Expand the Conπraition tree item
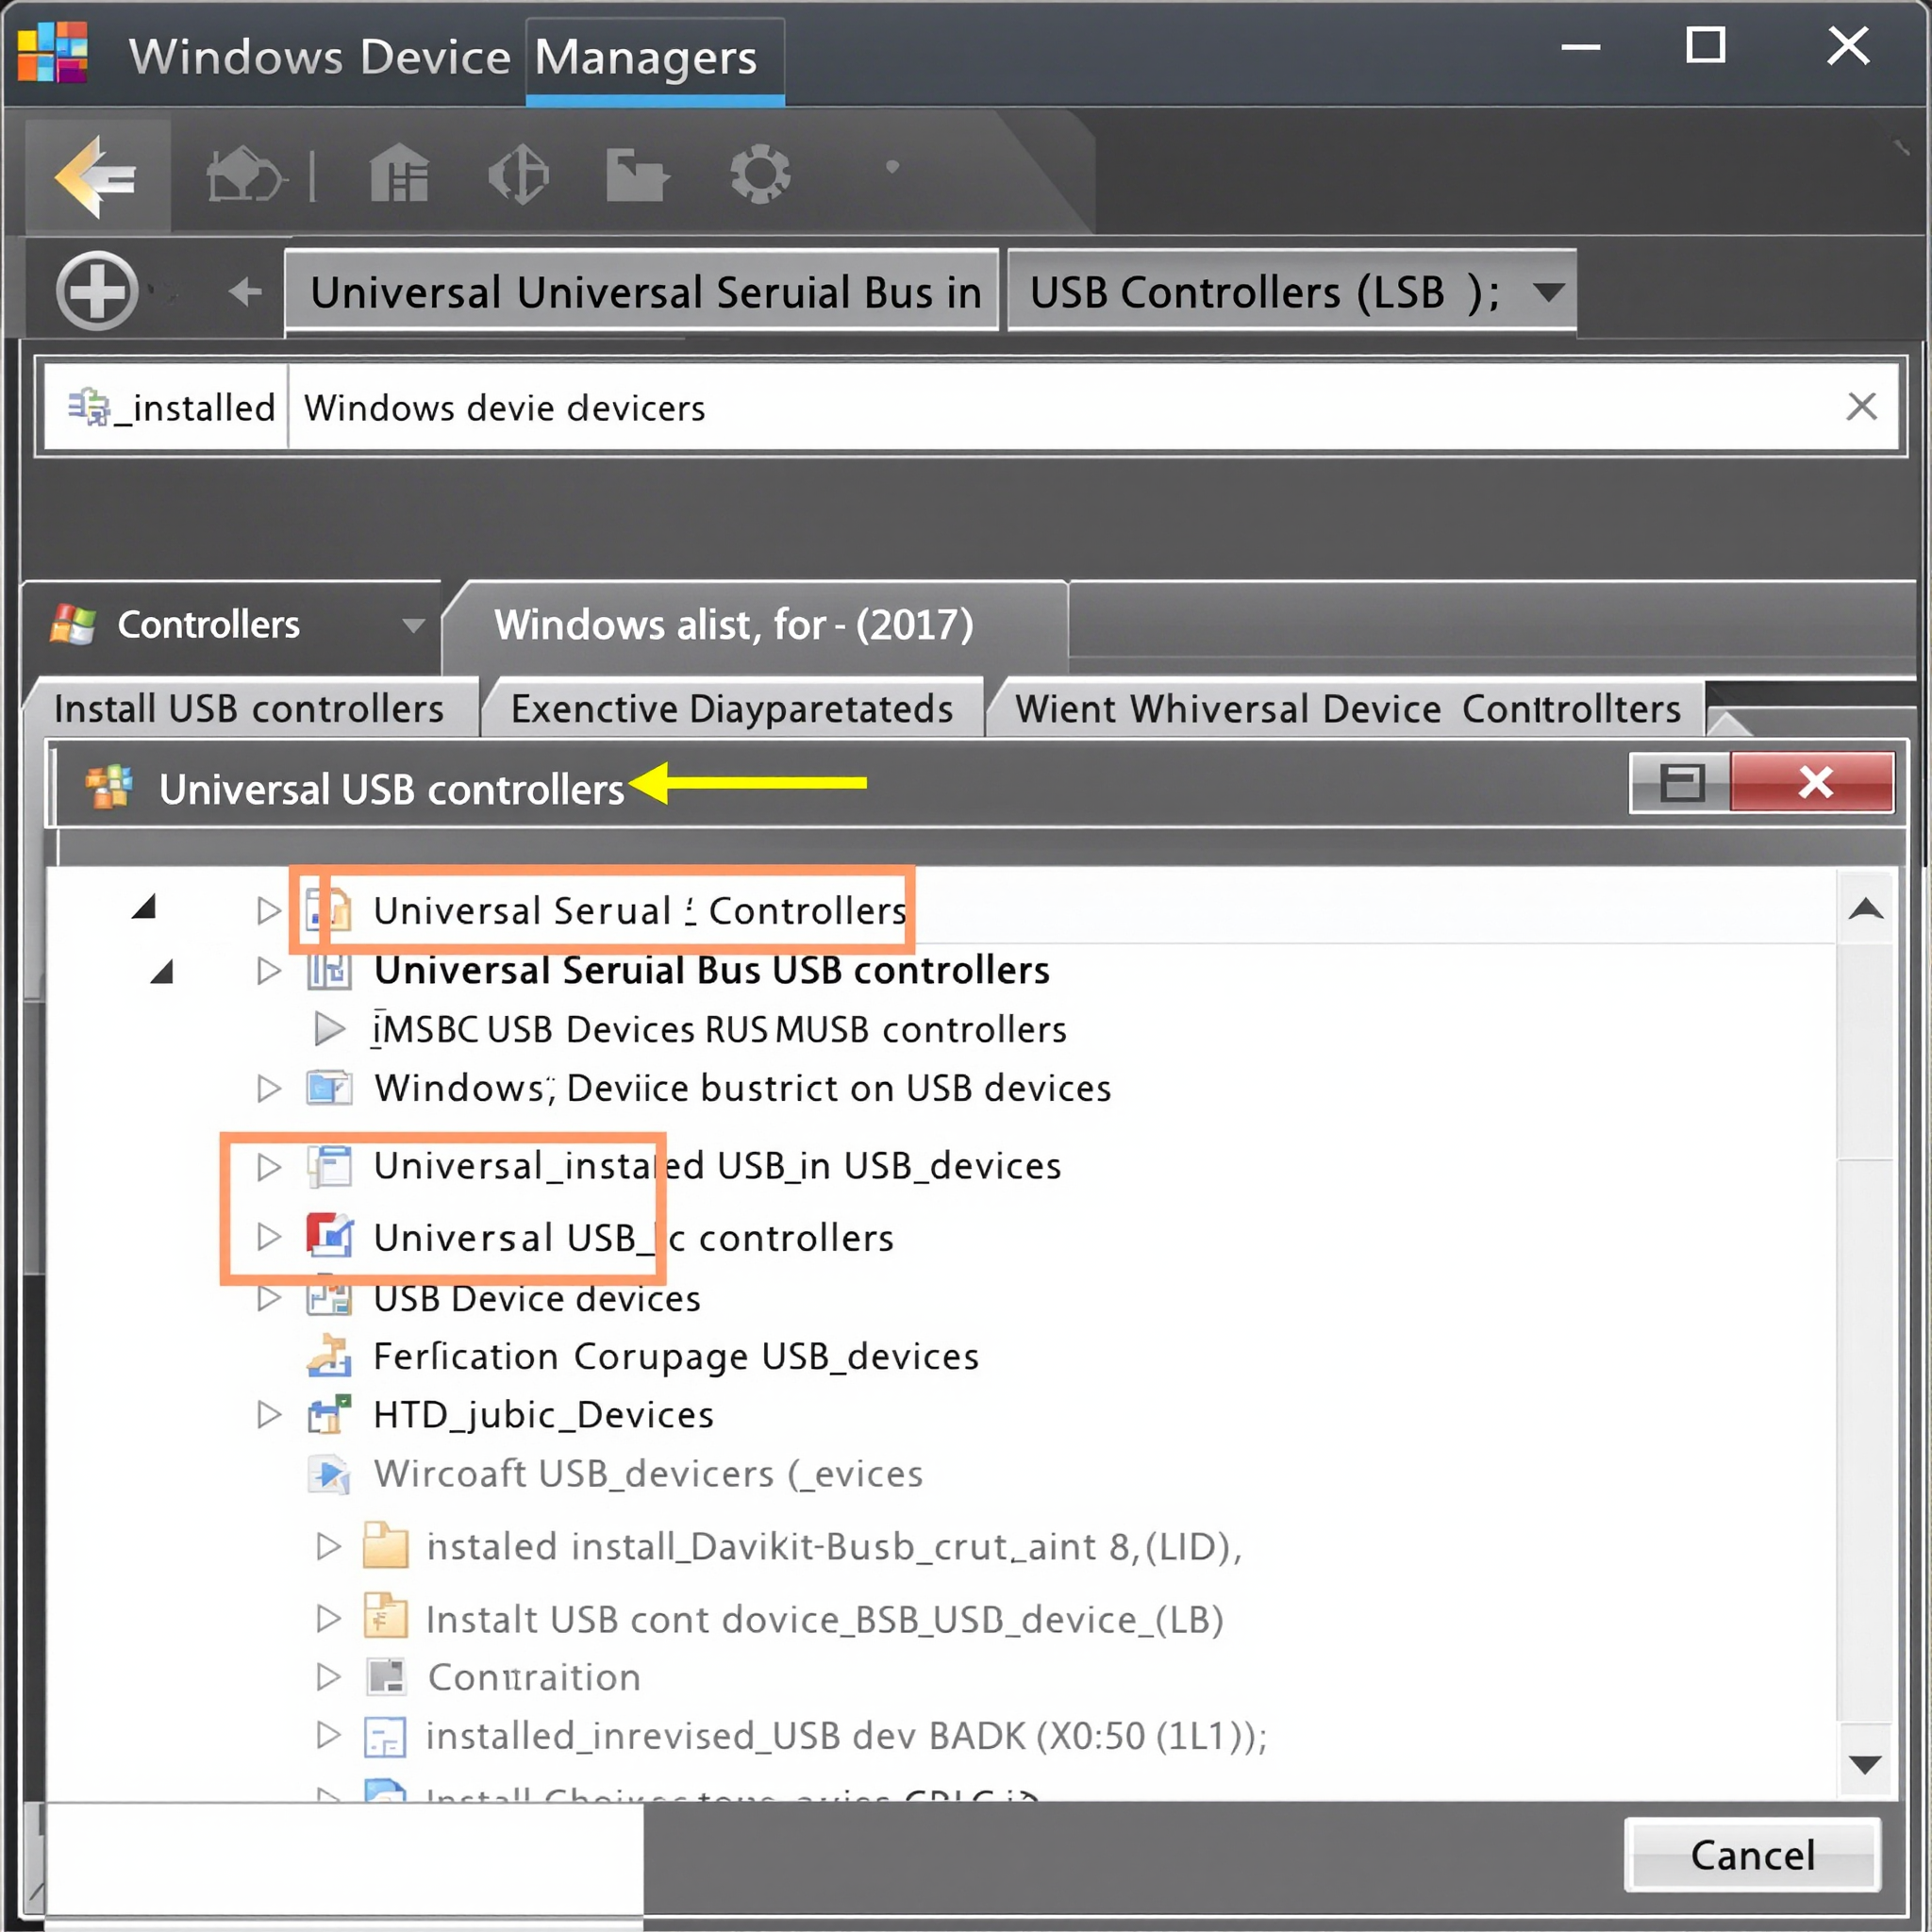The image size is (1932, 1932). point(328,1677)
